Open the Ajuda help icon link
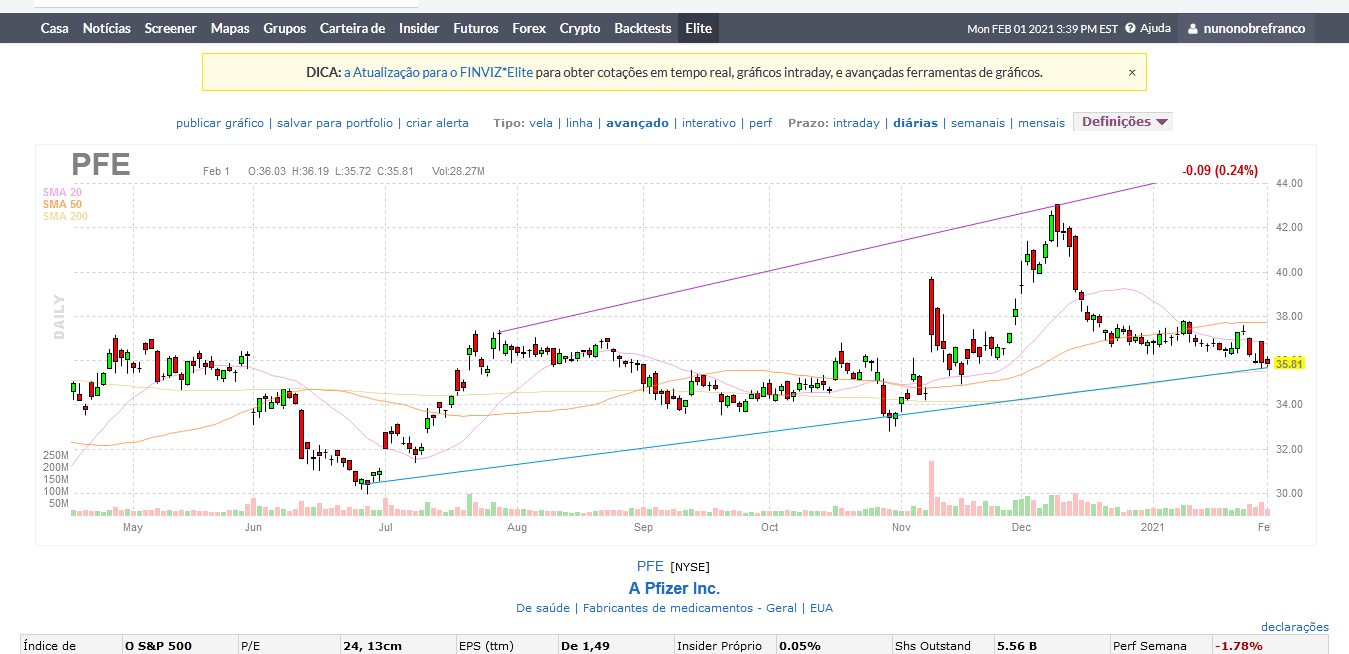The width and height of the screenshot is (1349, 654). [1148, 28]
